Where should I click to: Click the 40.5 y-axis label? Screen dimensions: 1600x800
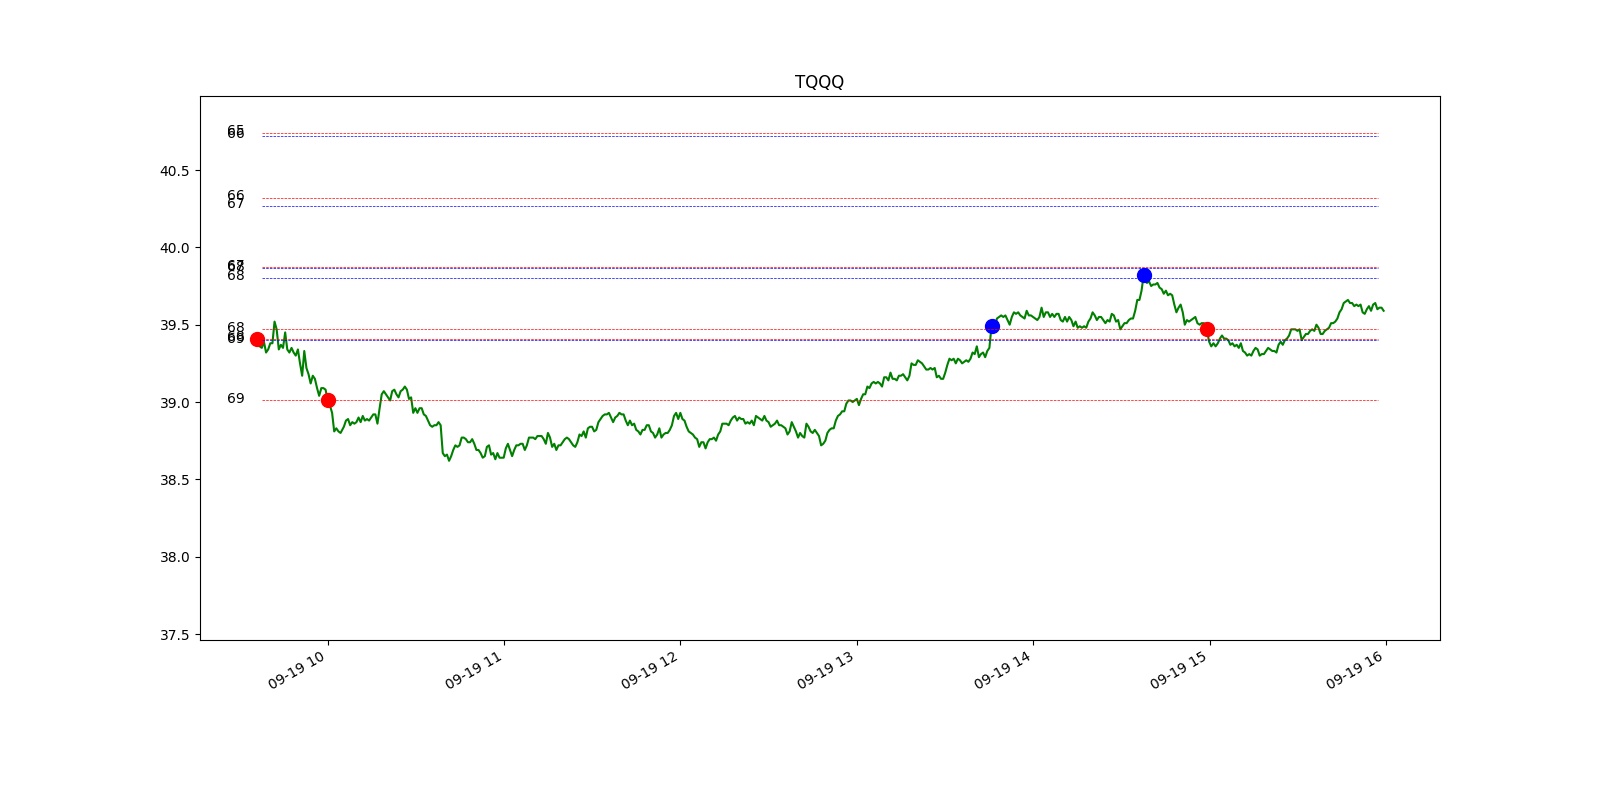(174, 171)
